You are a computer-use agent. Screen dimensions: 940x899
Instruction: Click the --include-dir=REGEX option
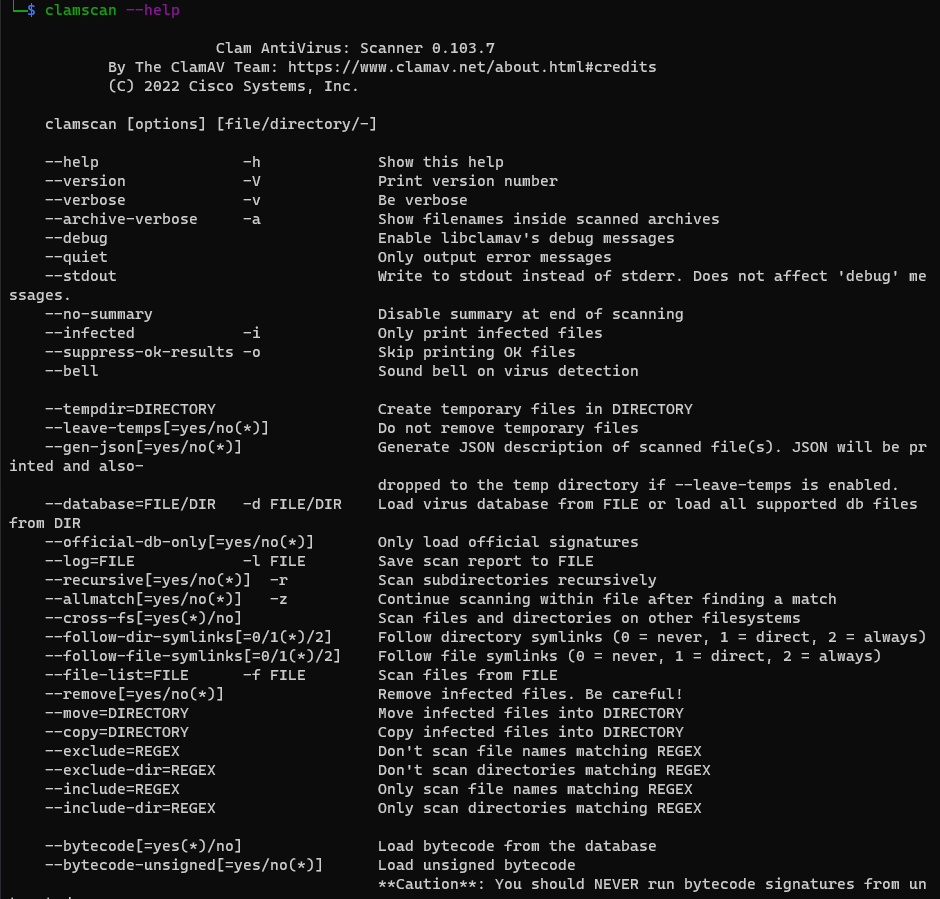[130, 808]
